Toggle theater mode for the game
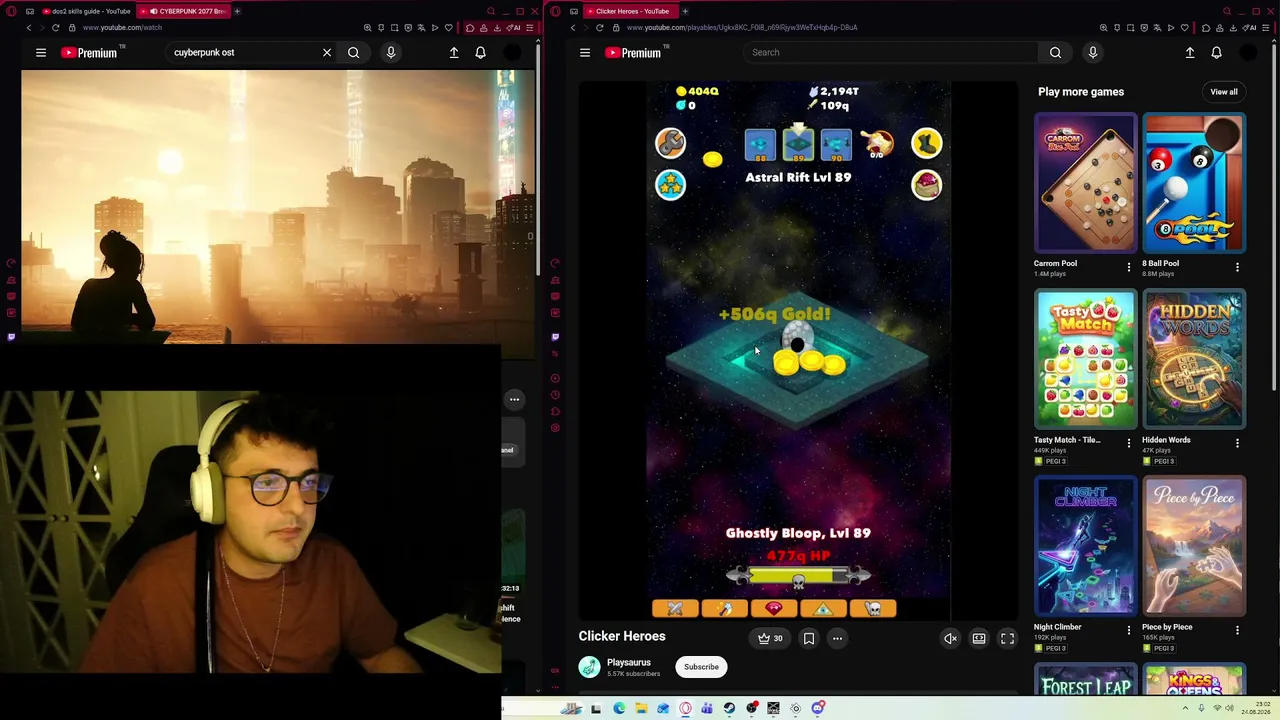The image size is (1280, 720). click(979, 638)
